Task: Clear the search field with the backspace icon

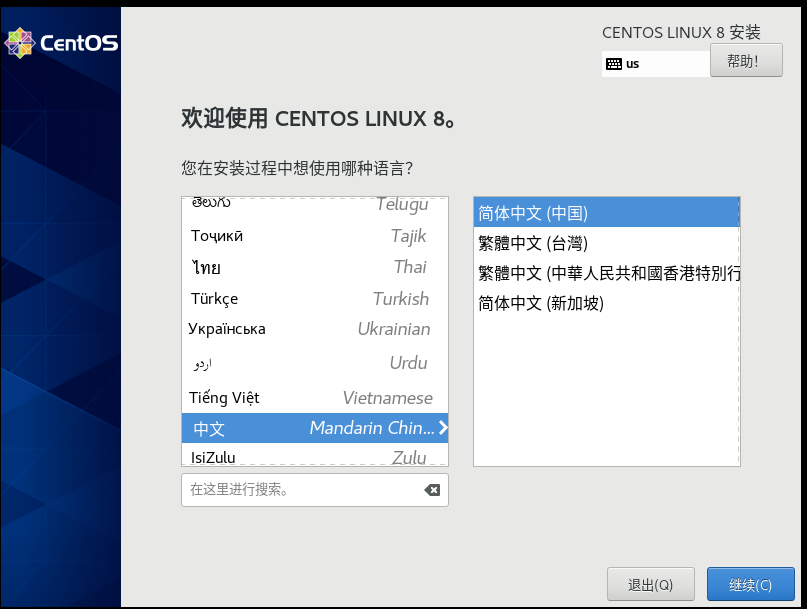Action: point(432,490)
